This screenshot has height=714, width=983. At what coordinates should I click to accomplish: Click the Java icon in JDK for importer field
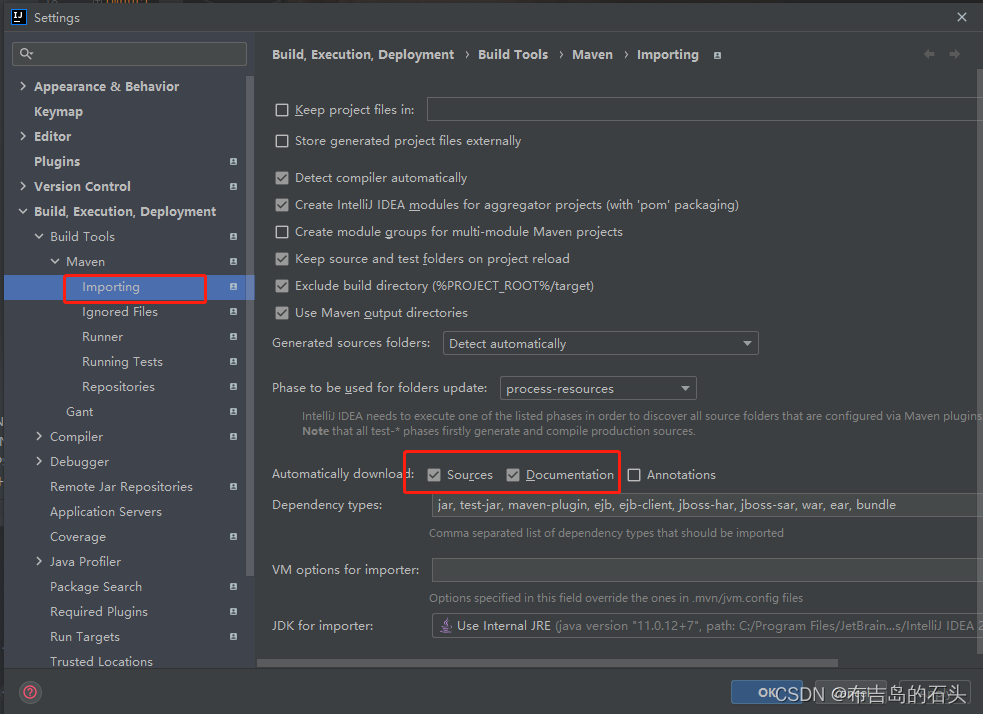pos(446,625)
